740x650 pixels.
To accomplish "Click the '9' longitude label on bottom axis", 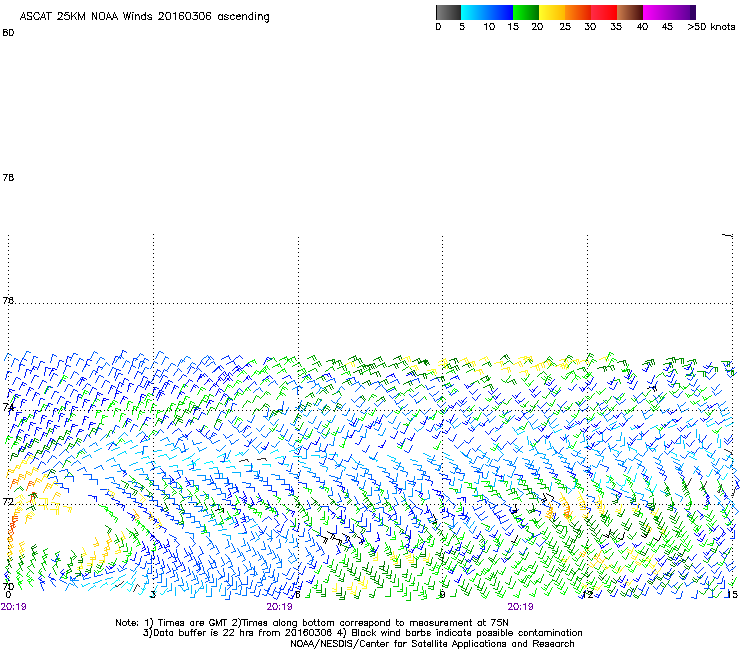I will point(442,595).
